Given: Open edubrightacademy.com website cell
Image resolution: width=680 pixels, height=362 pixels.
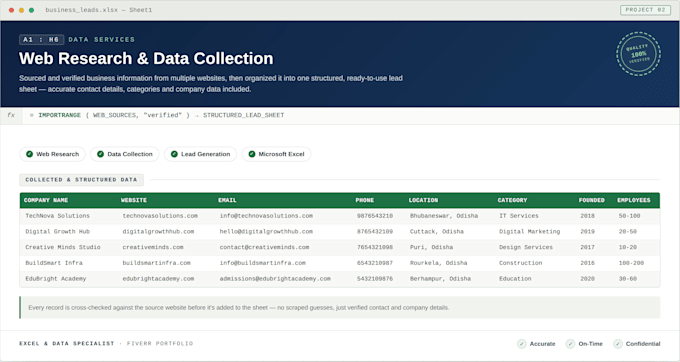Looking at the screenshot, I should pos(158,279).
